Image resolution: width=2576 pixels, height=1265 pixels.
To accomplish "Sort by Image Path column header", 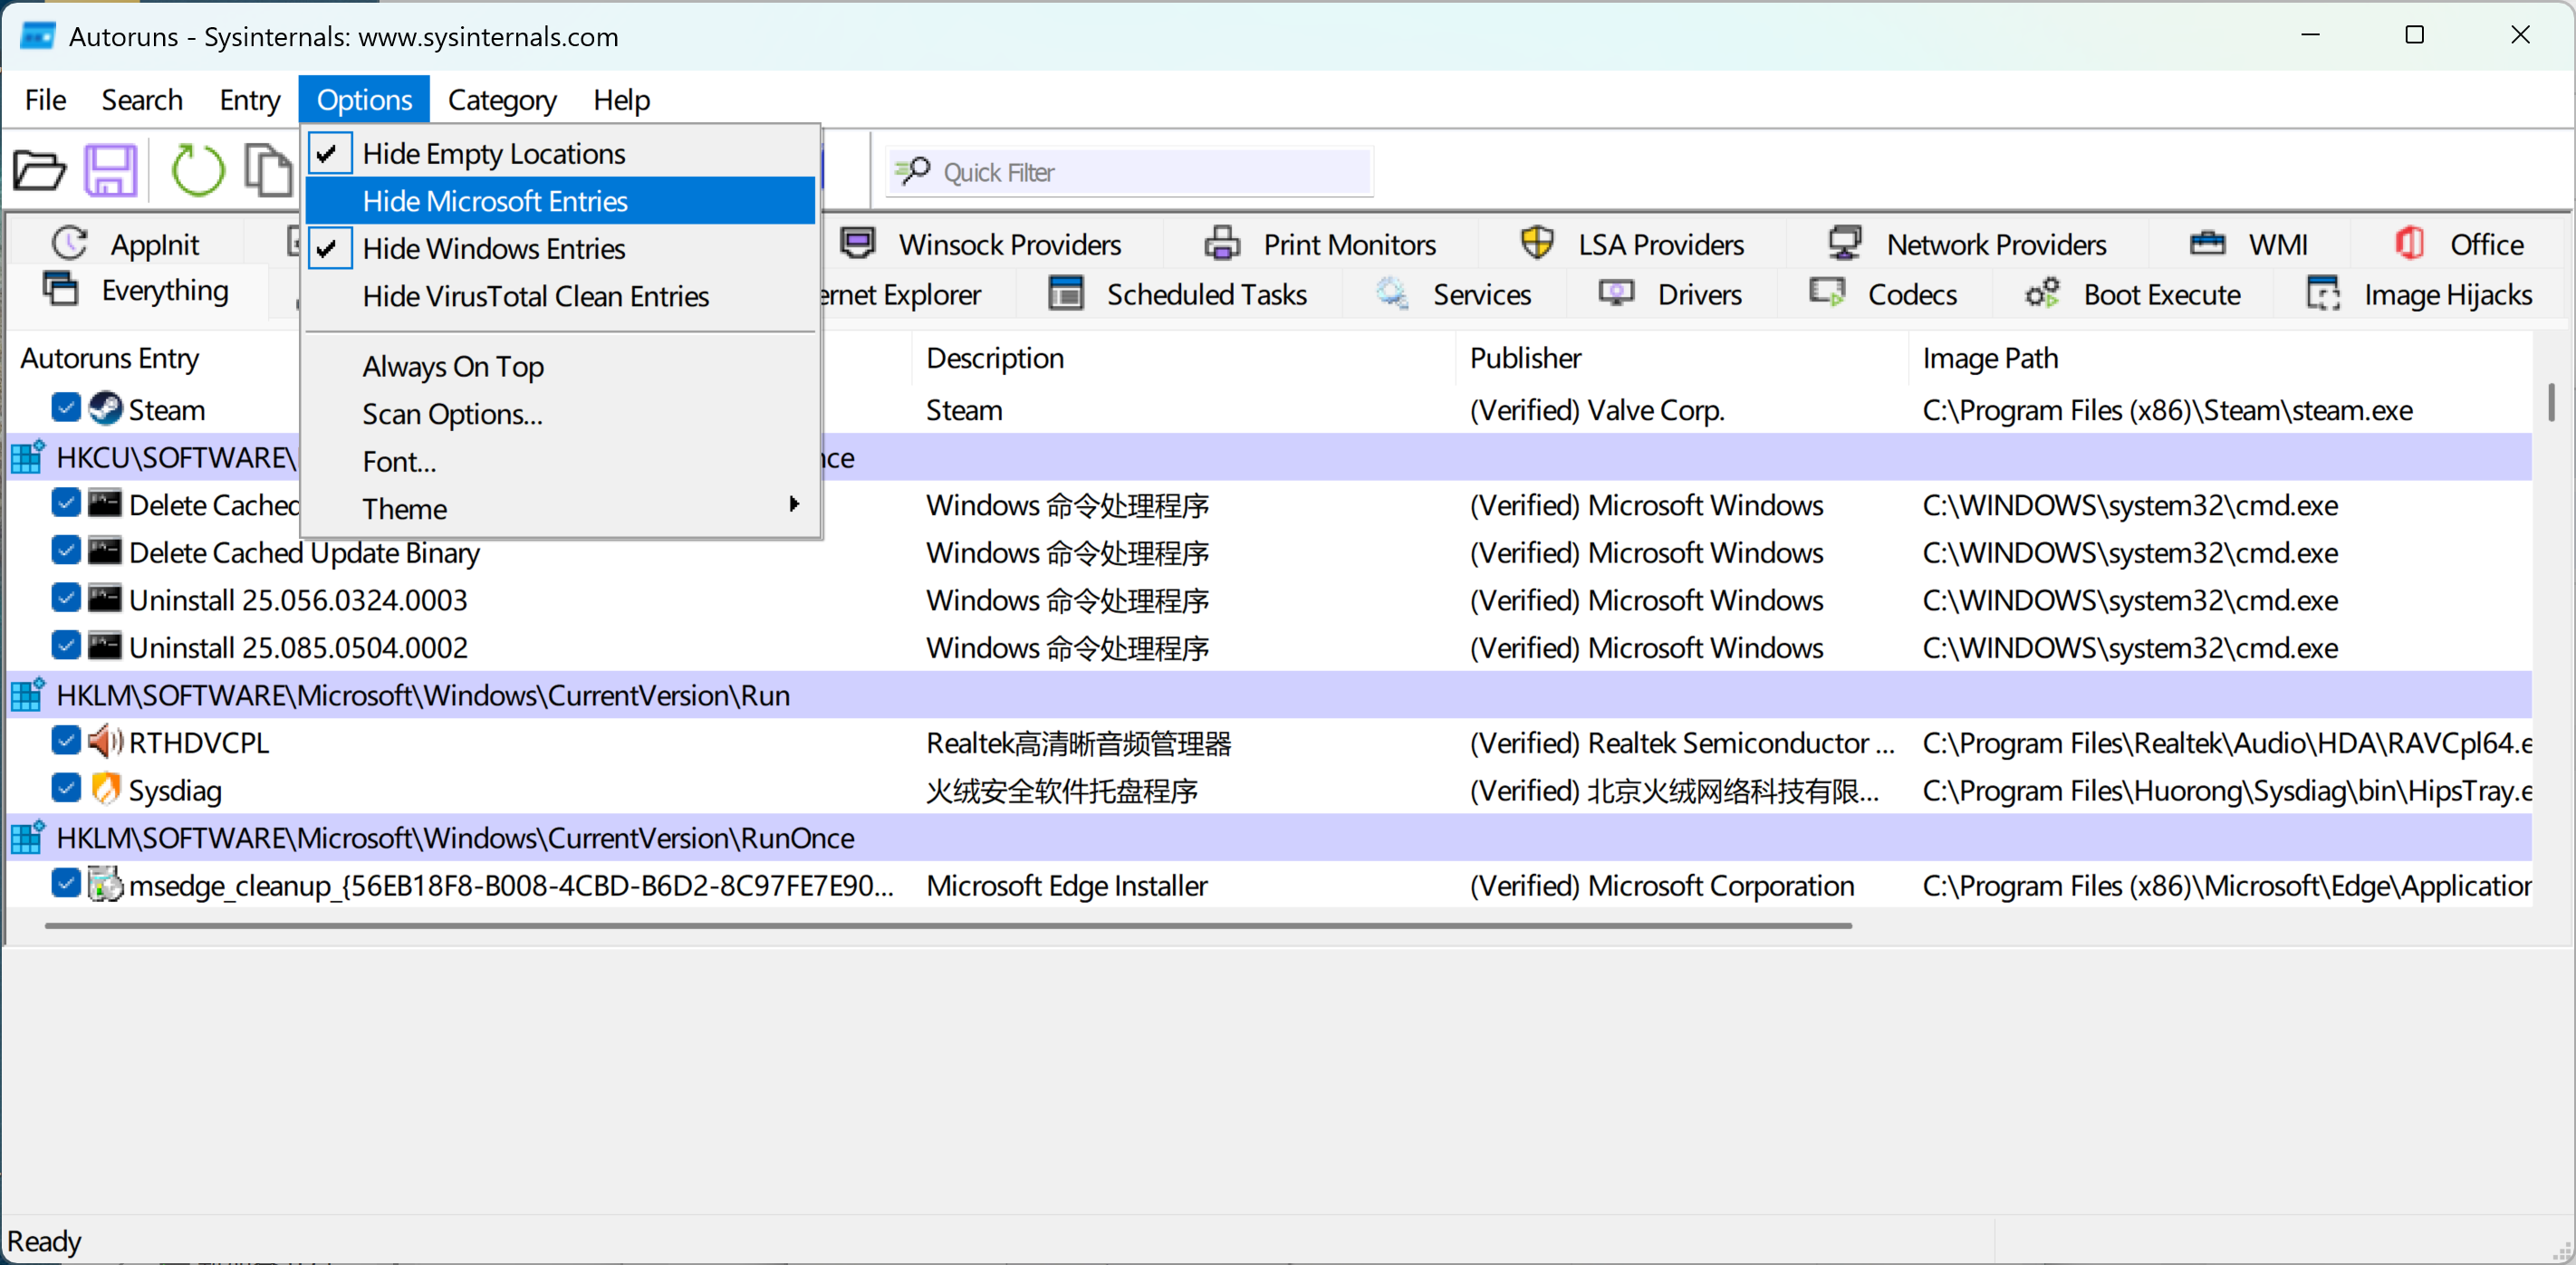I will tap(2220, 358).
